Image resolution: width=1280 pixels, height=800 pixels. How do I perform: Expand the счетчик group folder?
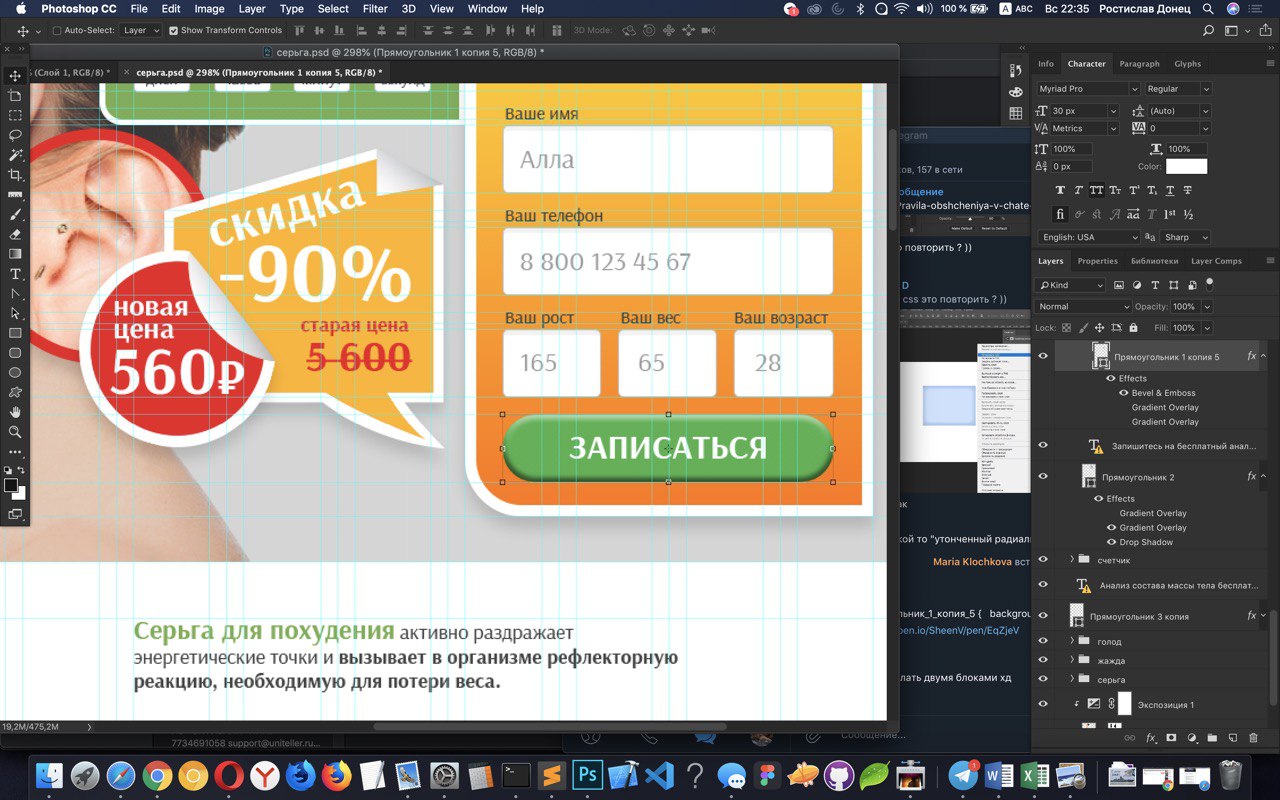1072,560
